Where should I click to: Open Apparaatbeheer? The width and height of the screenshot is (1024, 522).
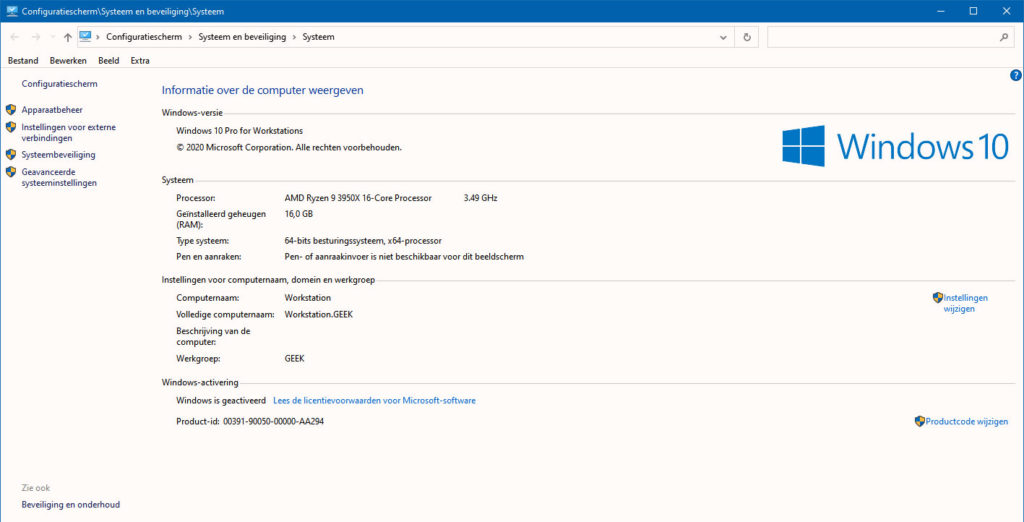point(52,110)
